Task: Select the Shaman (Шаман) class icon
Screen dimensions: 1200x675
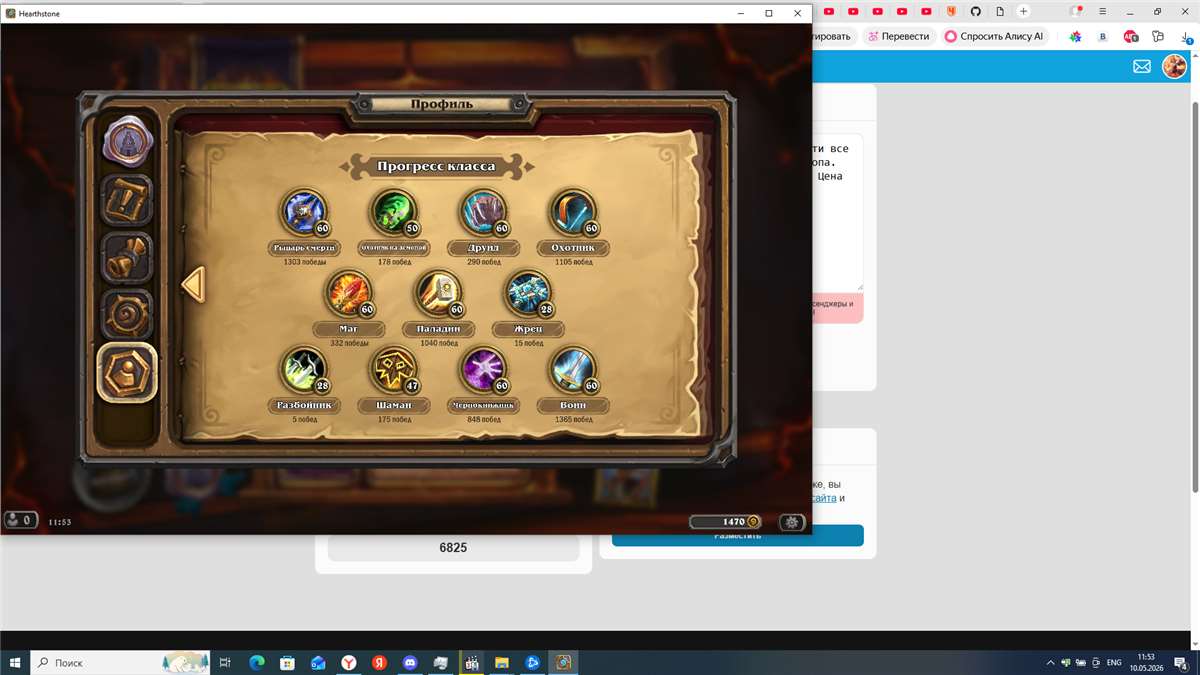Action: pos(393,371)
